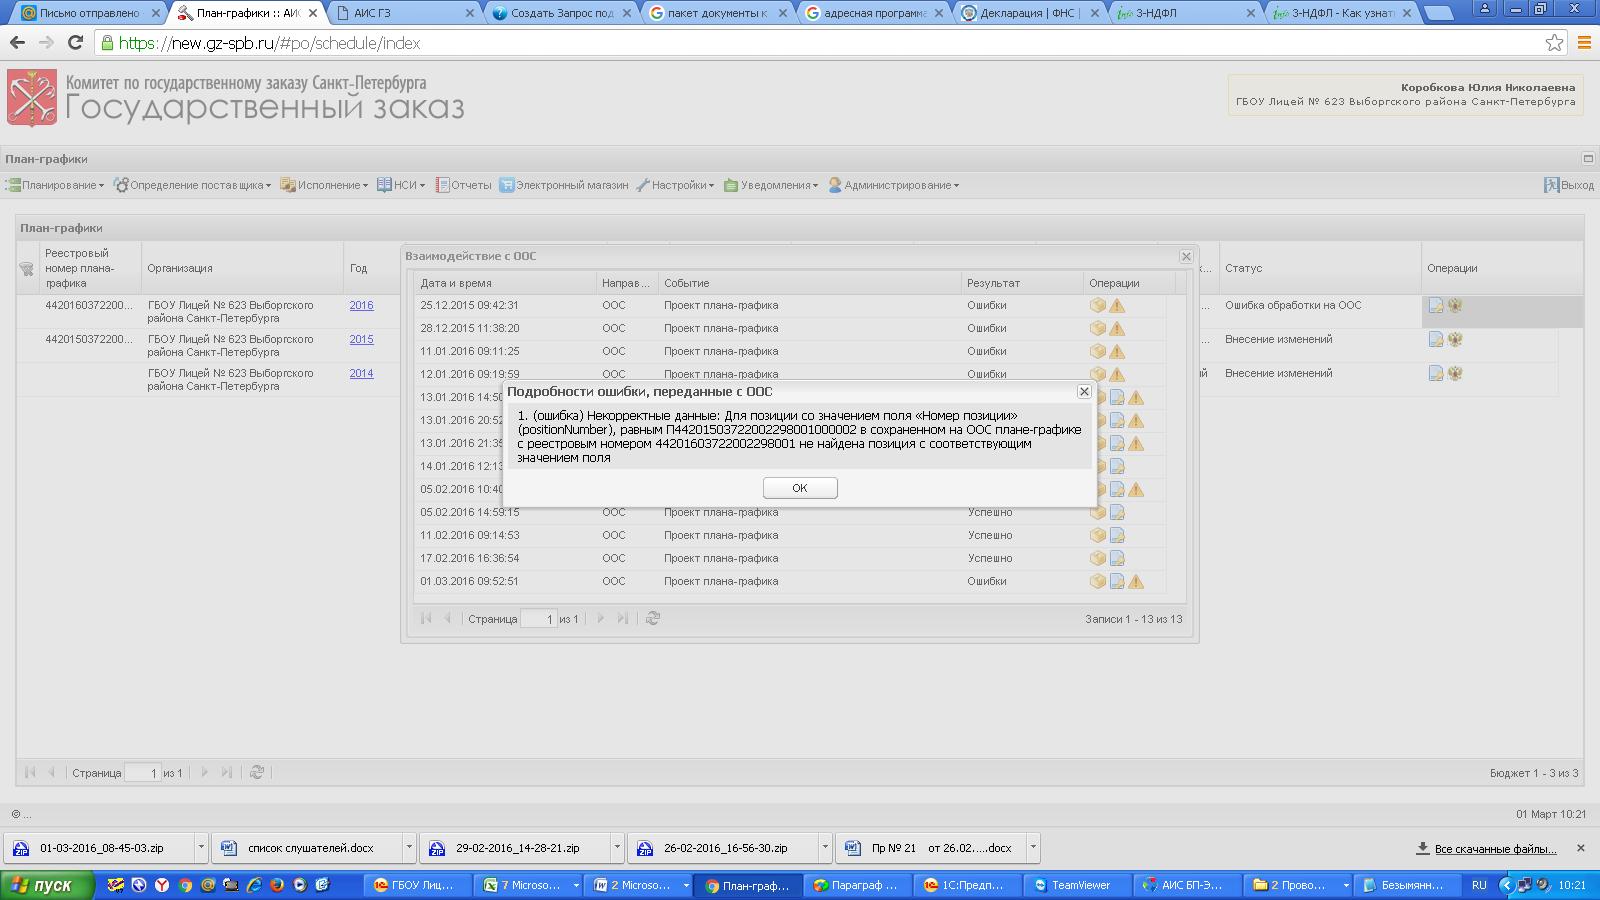Show warning for 12.01.2016 09:19:59 row

point(1117,374)
